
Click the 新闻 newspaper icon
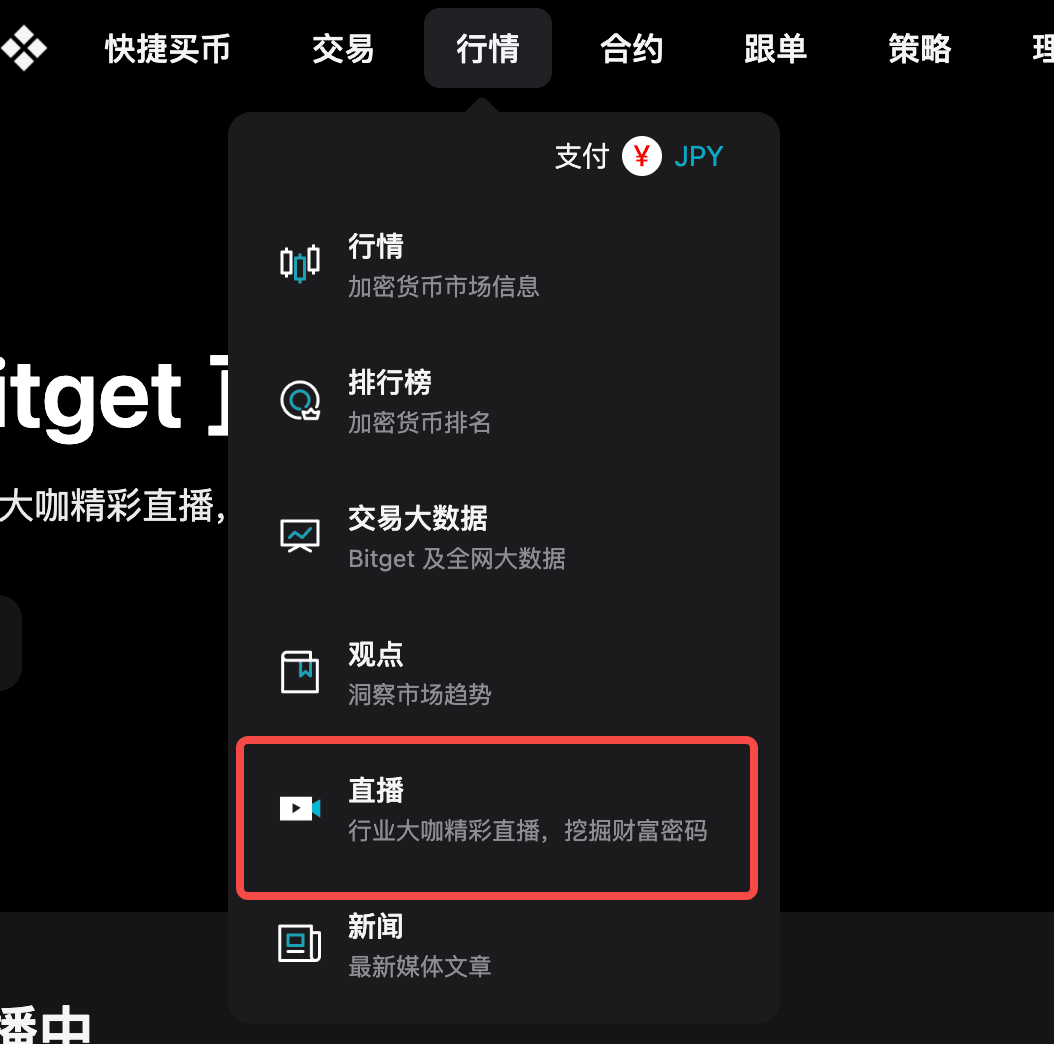tap(300, 943)
